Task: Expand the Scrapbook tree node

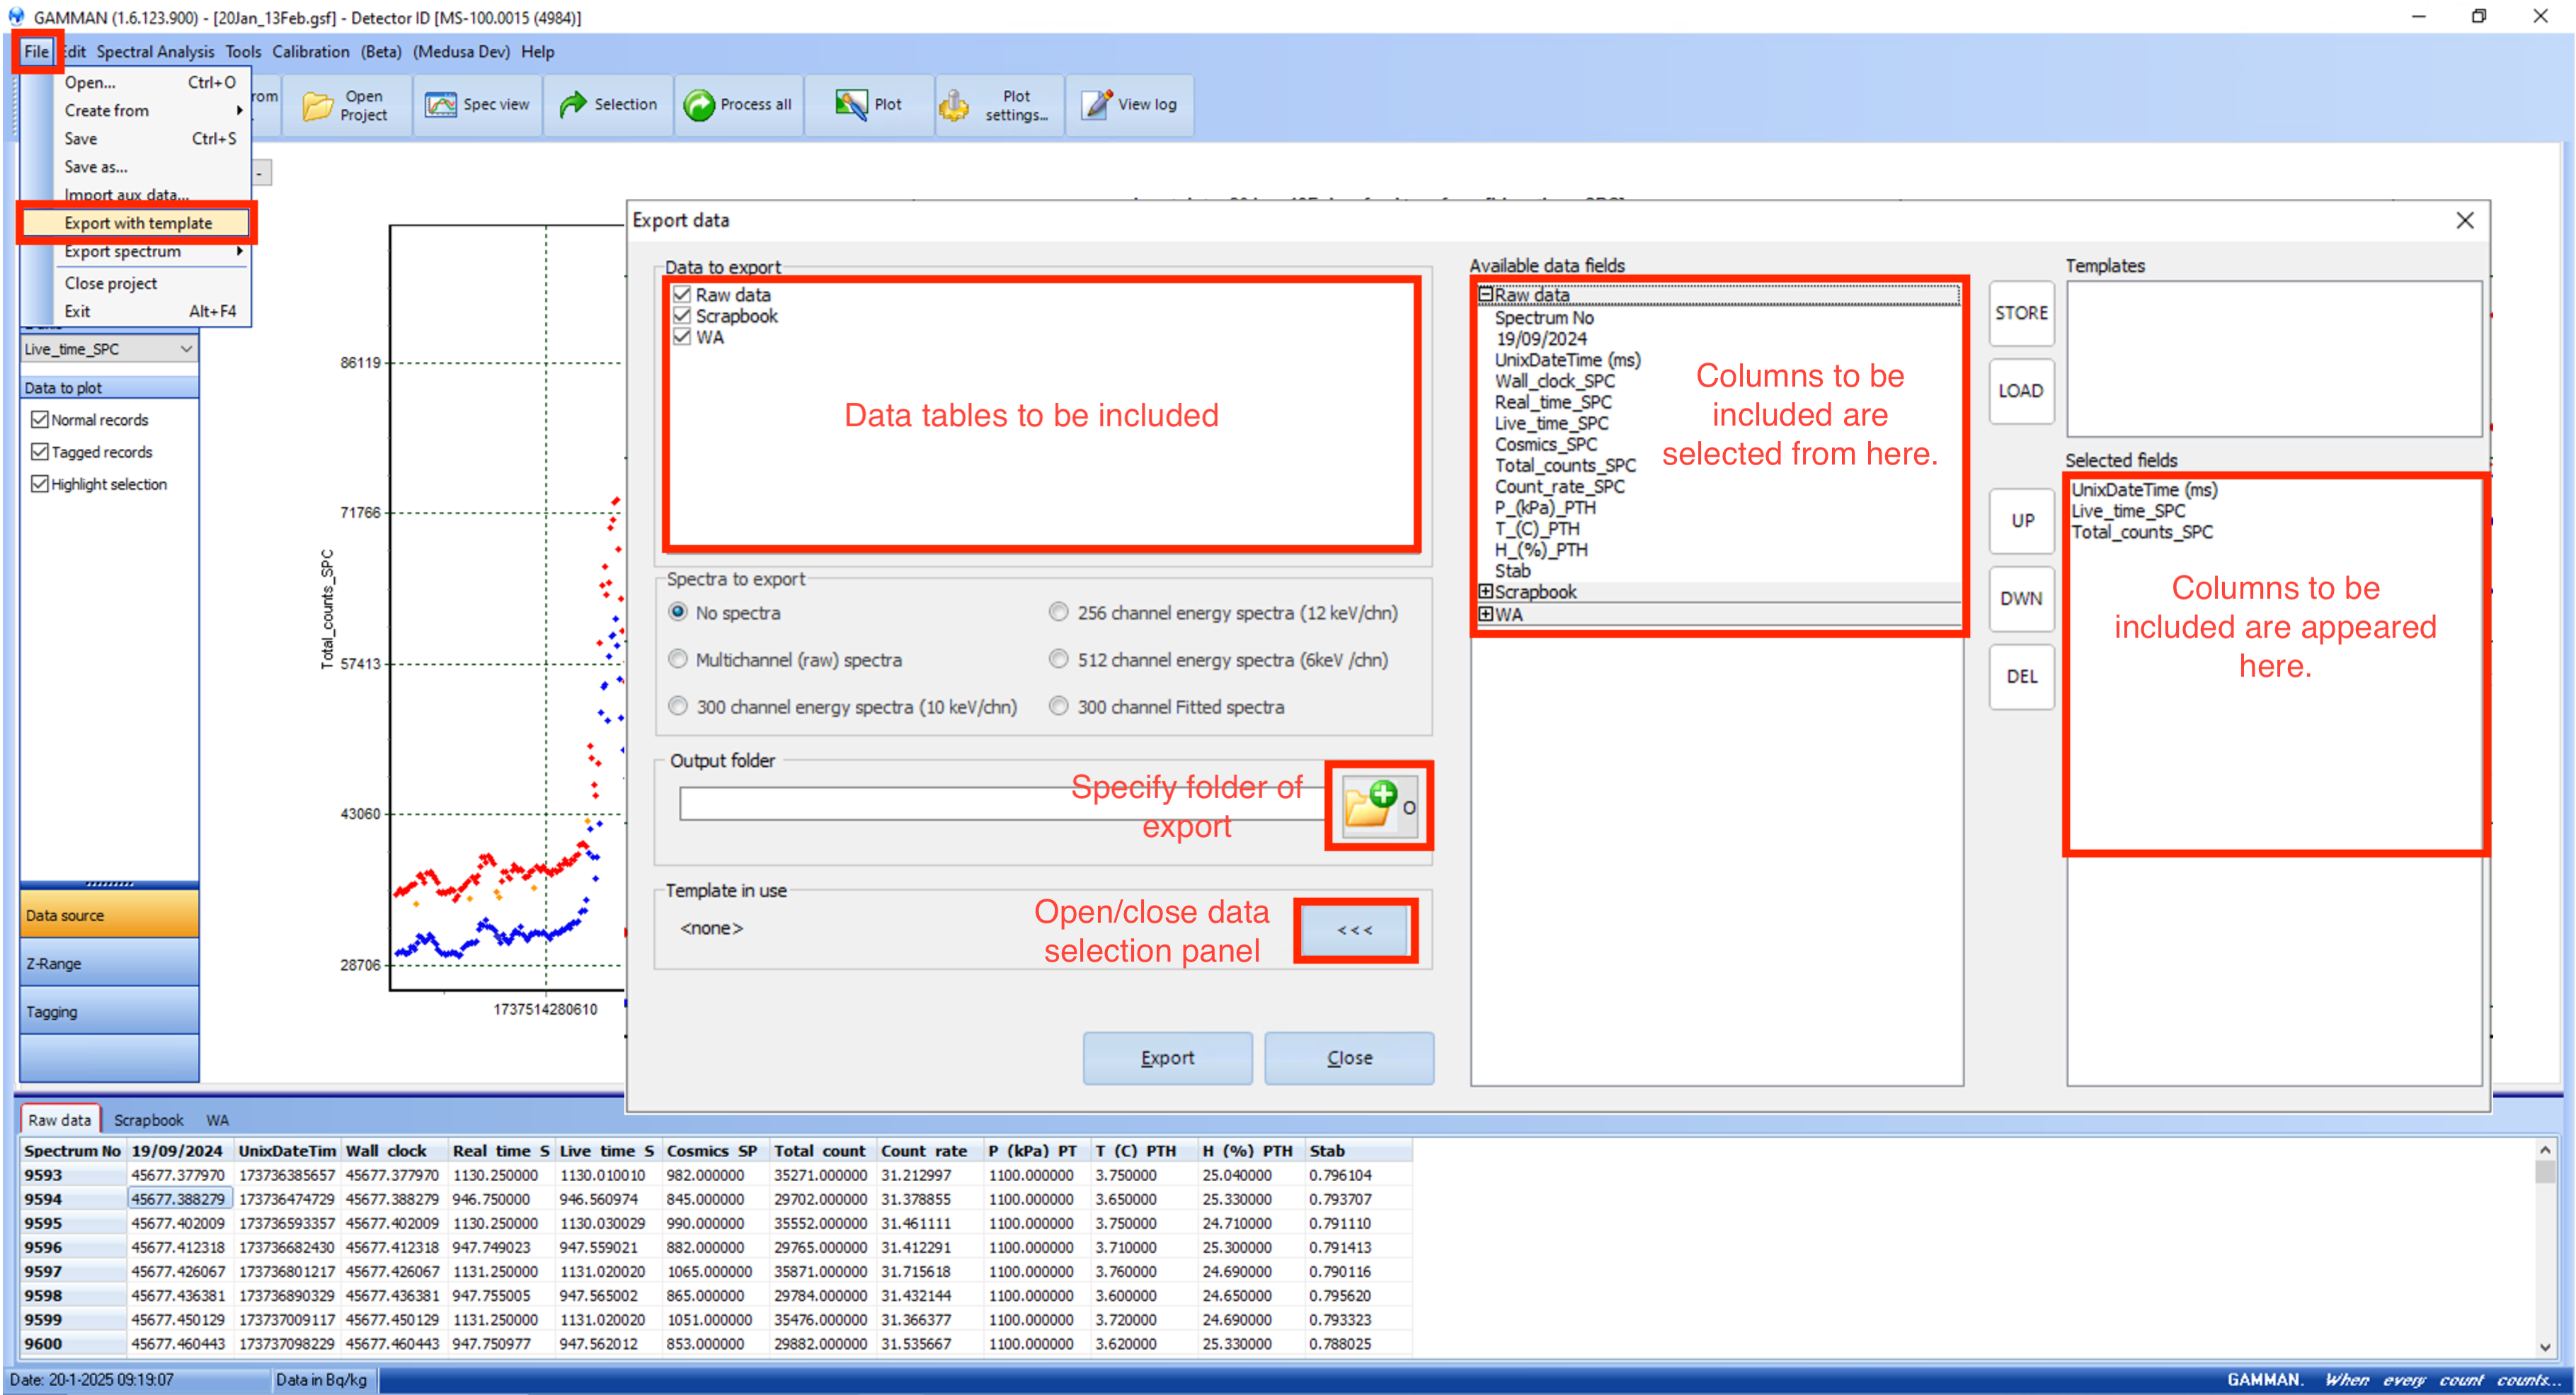Action: point(1485,591)
